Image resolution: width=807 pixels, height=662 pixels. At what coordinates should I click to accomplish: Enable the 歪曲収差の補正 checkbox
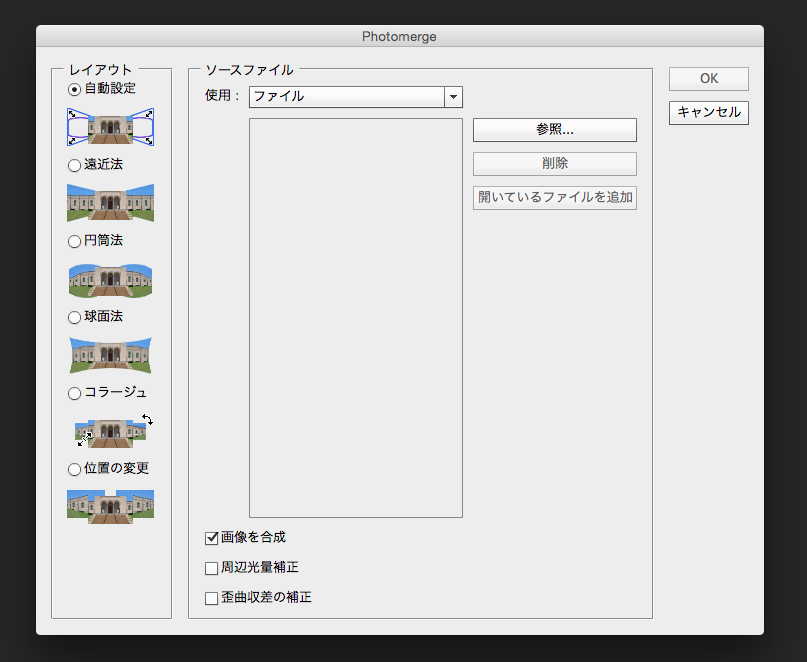pos(212,598)
